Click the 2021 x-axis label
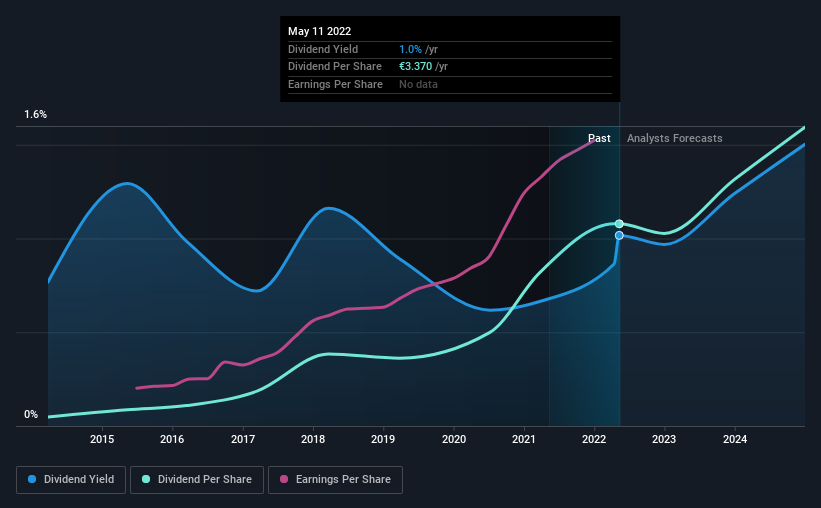This screenshot has width=821, height=508. pyautogui.click(x=524, y=439)
